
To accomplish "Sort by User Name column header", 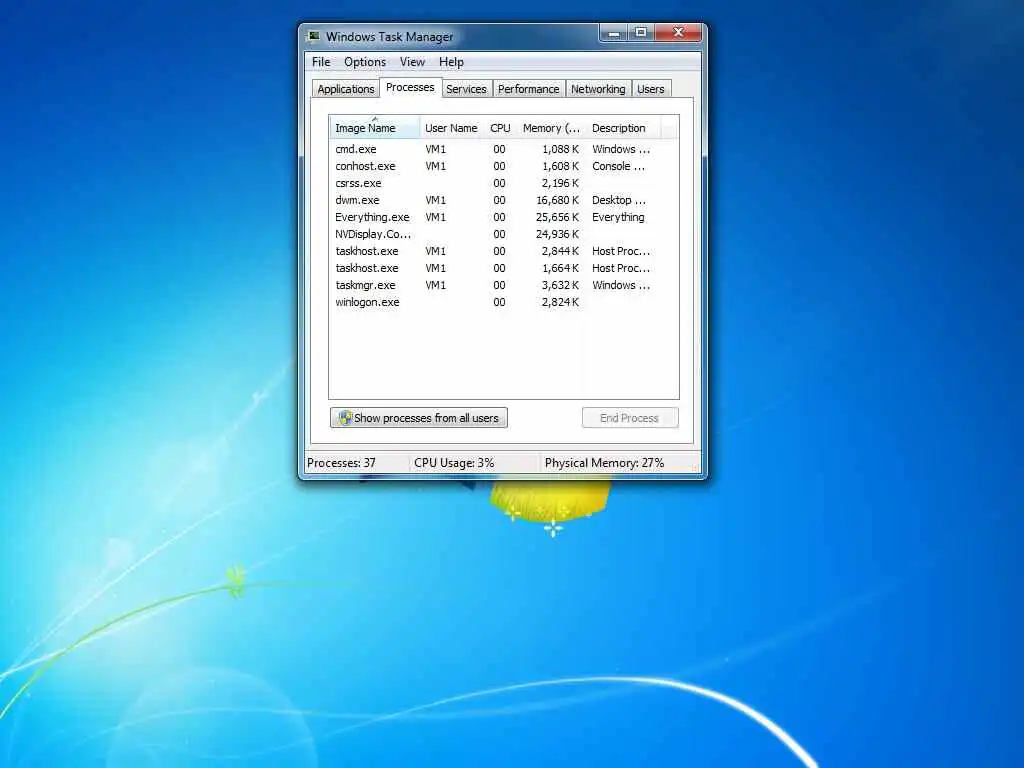I will pyautogui.click(x=451, y=128).
